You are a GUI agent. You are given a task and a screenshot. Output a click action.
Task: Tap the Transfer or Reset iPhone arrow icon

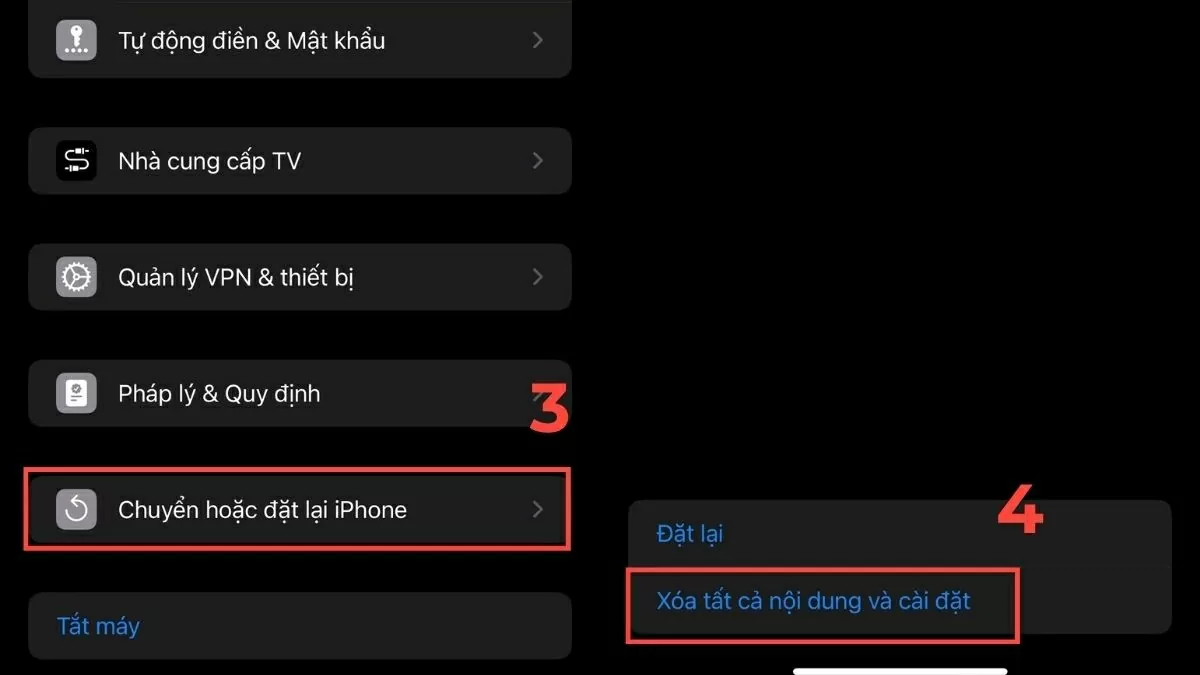76,510
